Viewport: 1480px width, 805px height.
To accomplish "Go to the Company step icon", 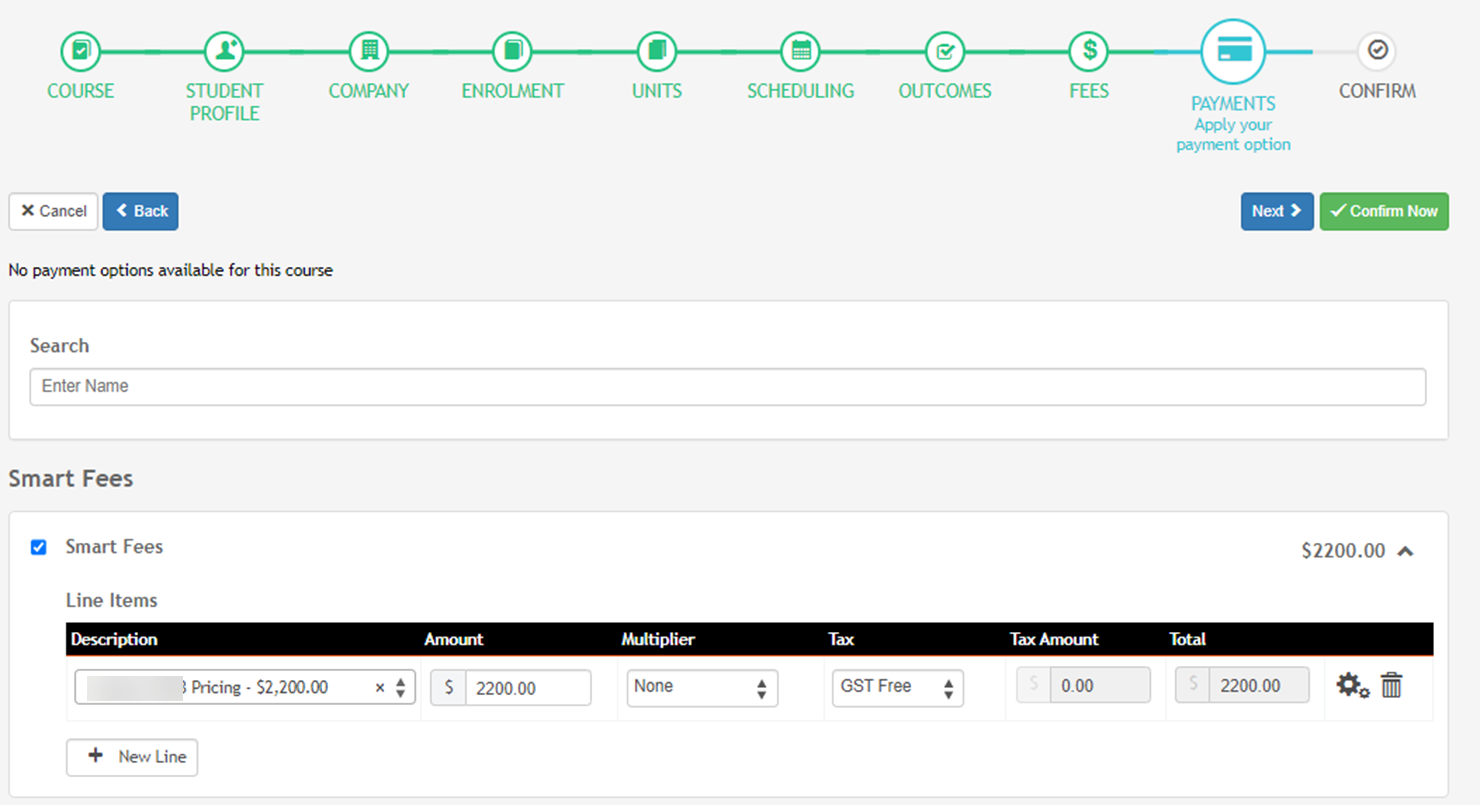I will coord(369,50).
